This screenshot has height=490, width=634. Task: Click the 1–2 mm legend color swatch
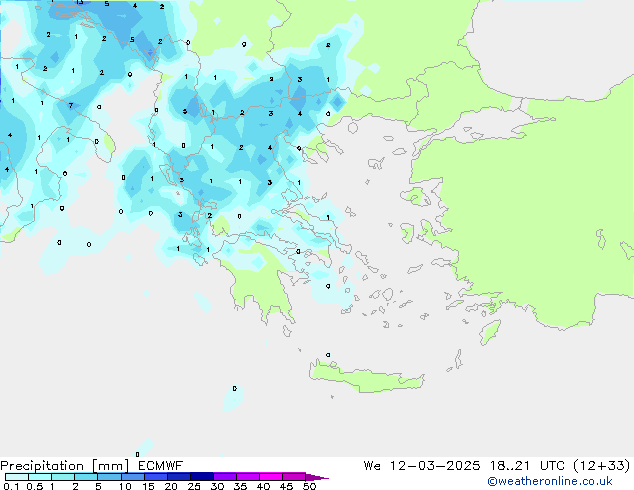(63, 477)
